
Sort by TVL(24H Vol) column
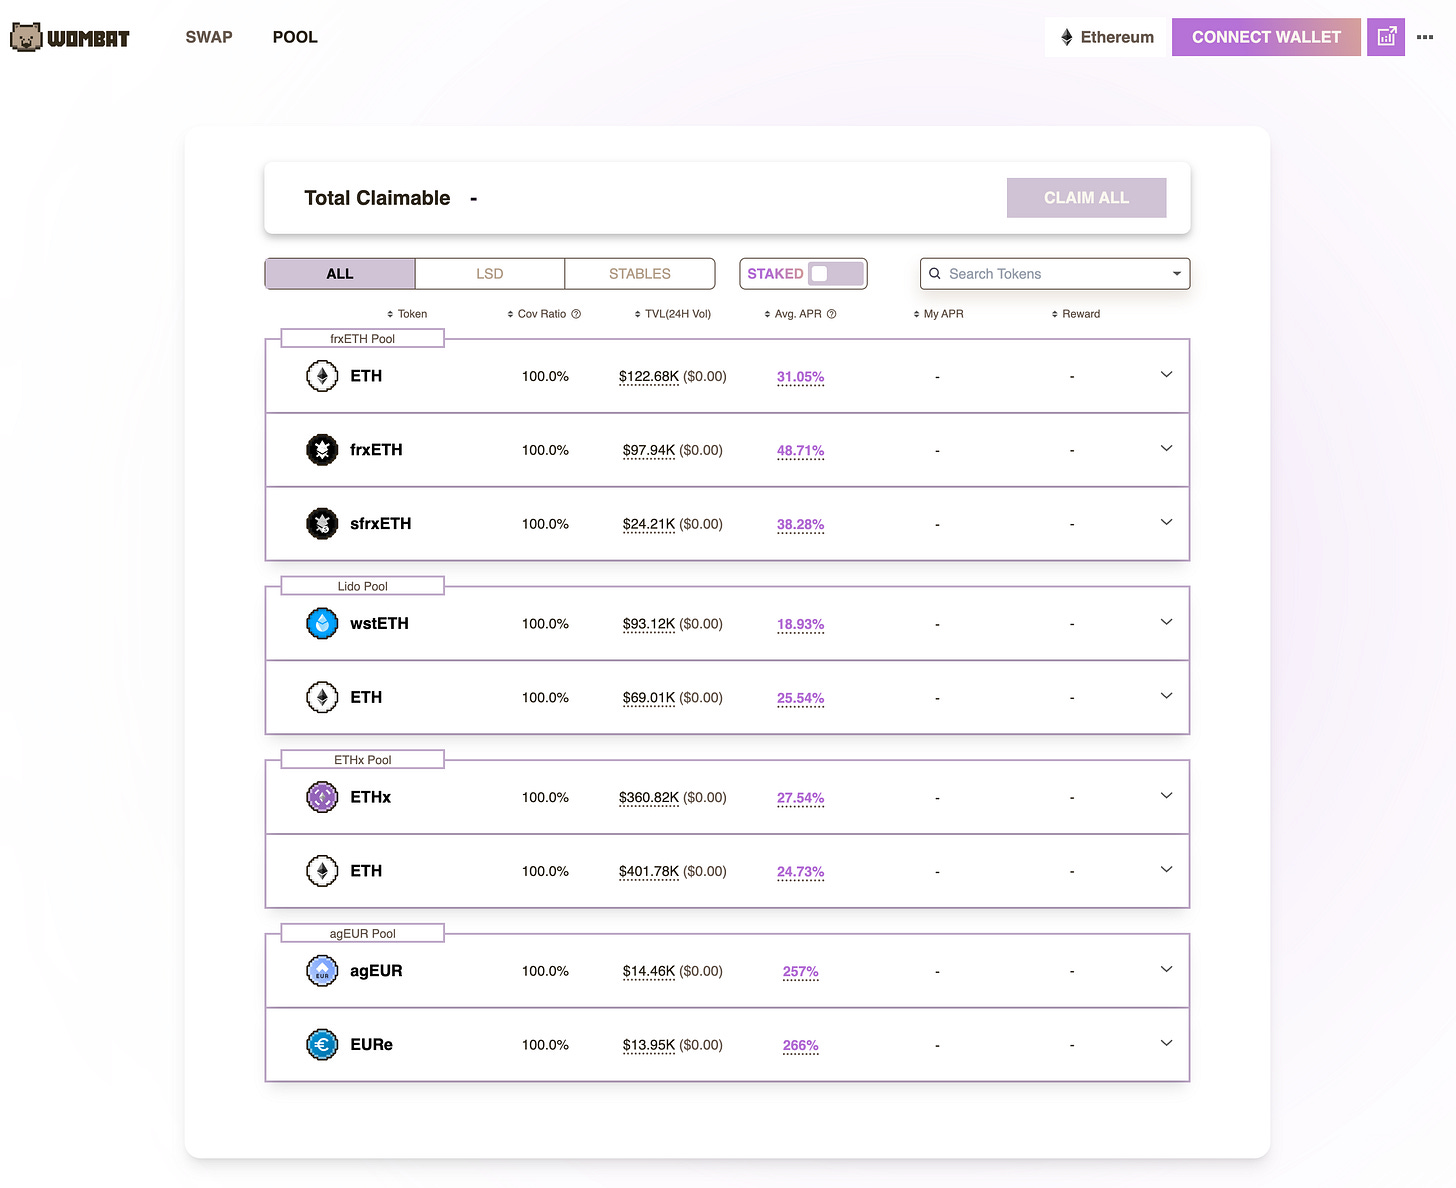click(x=673, y=314)
